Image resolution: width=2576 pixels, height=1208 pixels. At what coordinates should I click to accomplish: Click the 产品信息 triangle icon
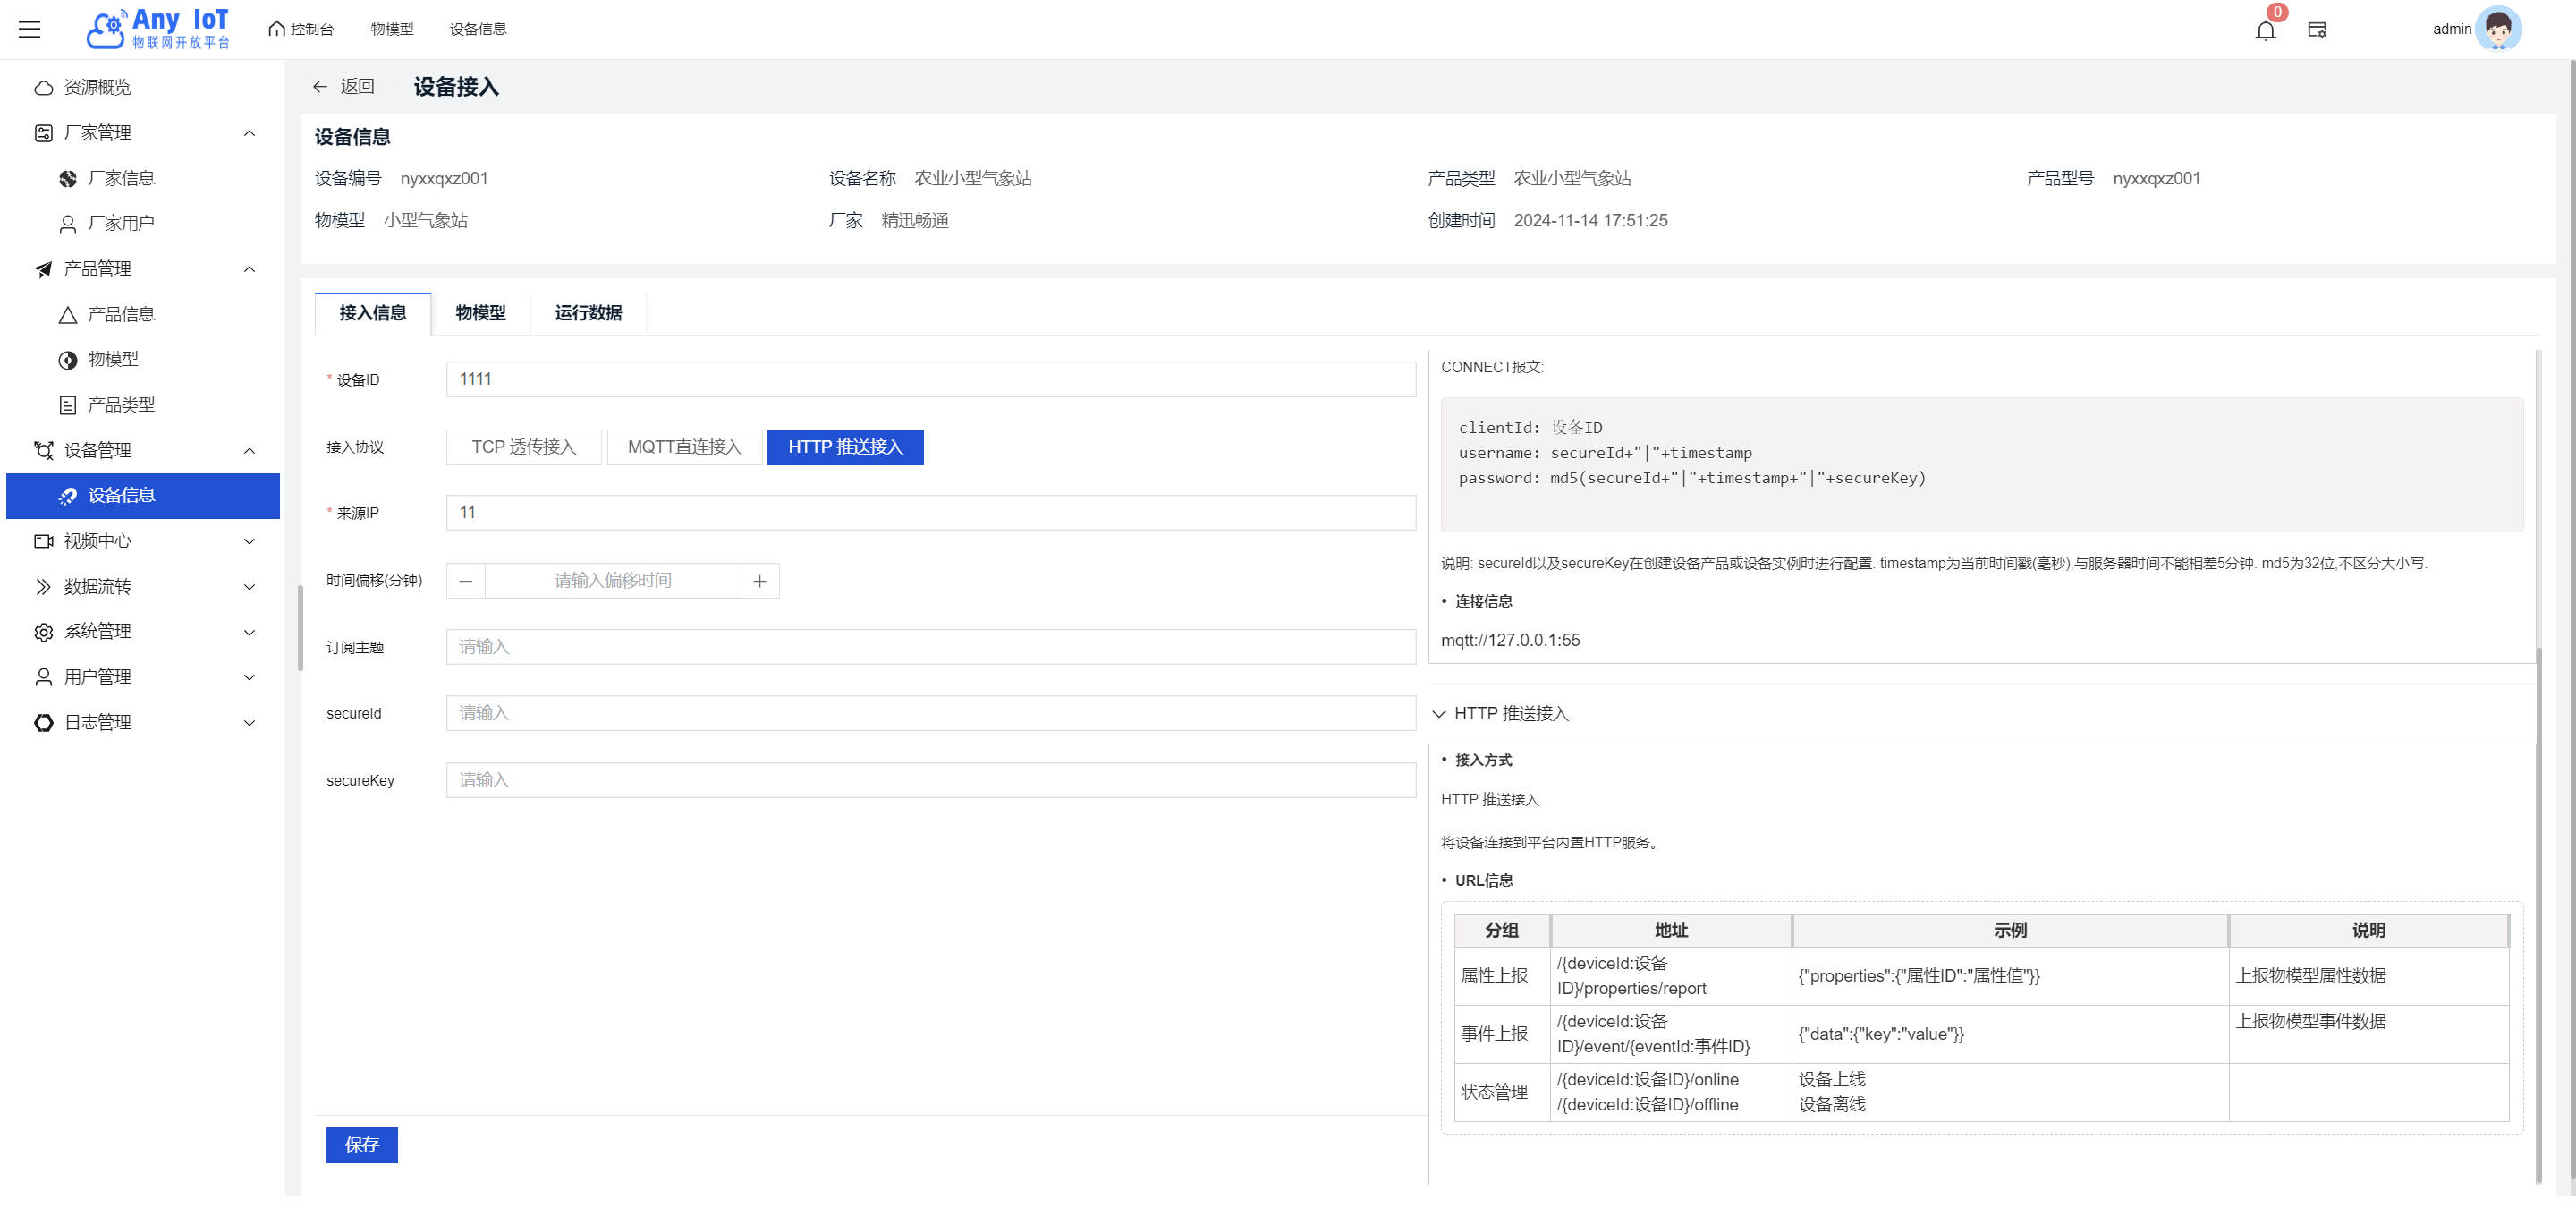[x=68, y=315]
